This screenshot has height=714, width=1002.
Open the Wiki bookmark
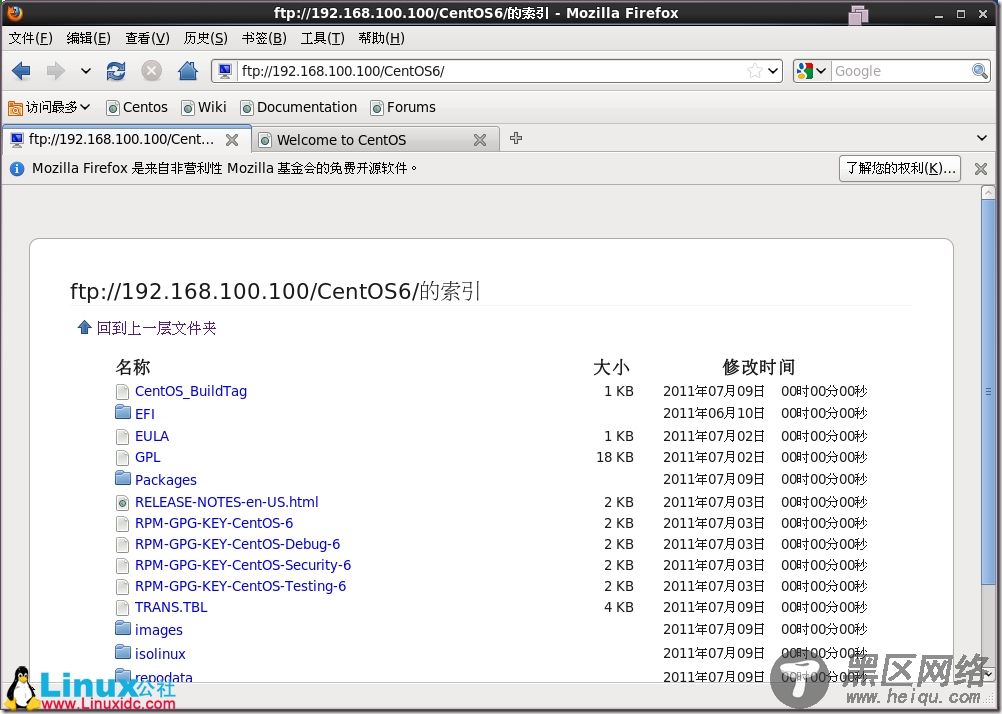204,107
